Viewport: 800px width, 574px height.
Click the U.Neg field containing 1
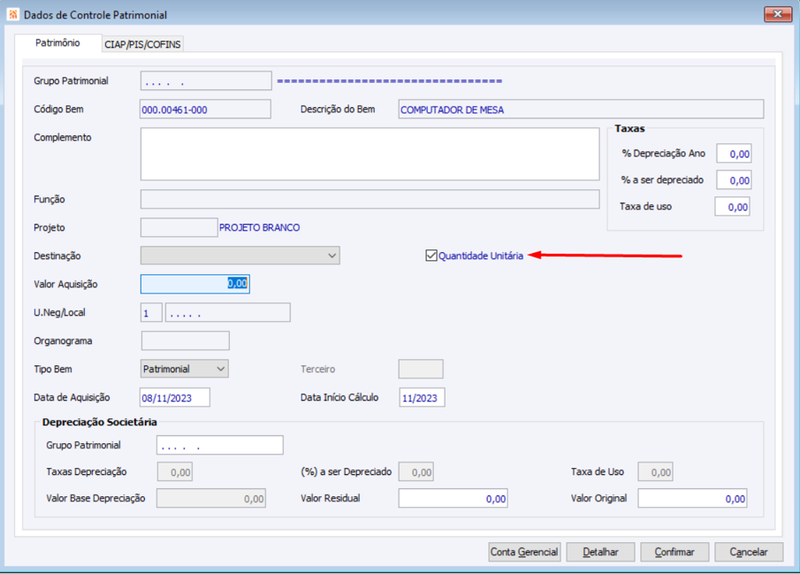point(151,312)
